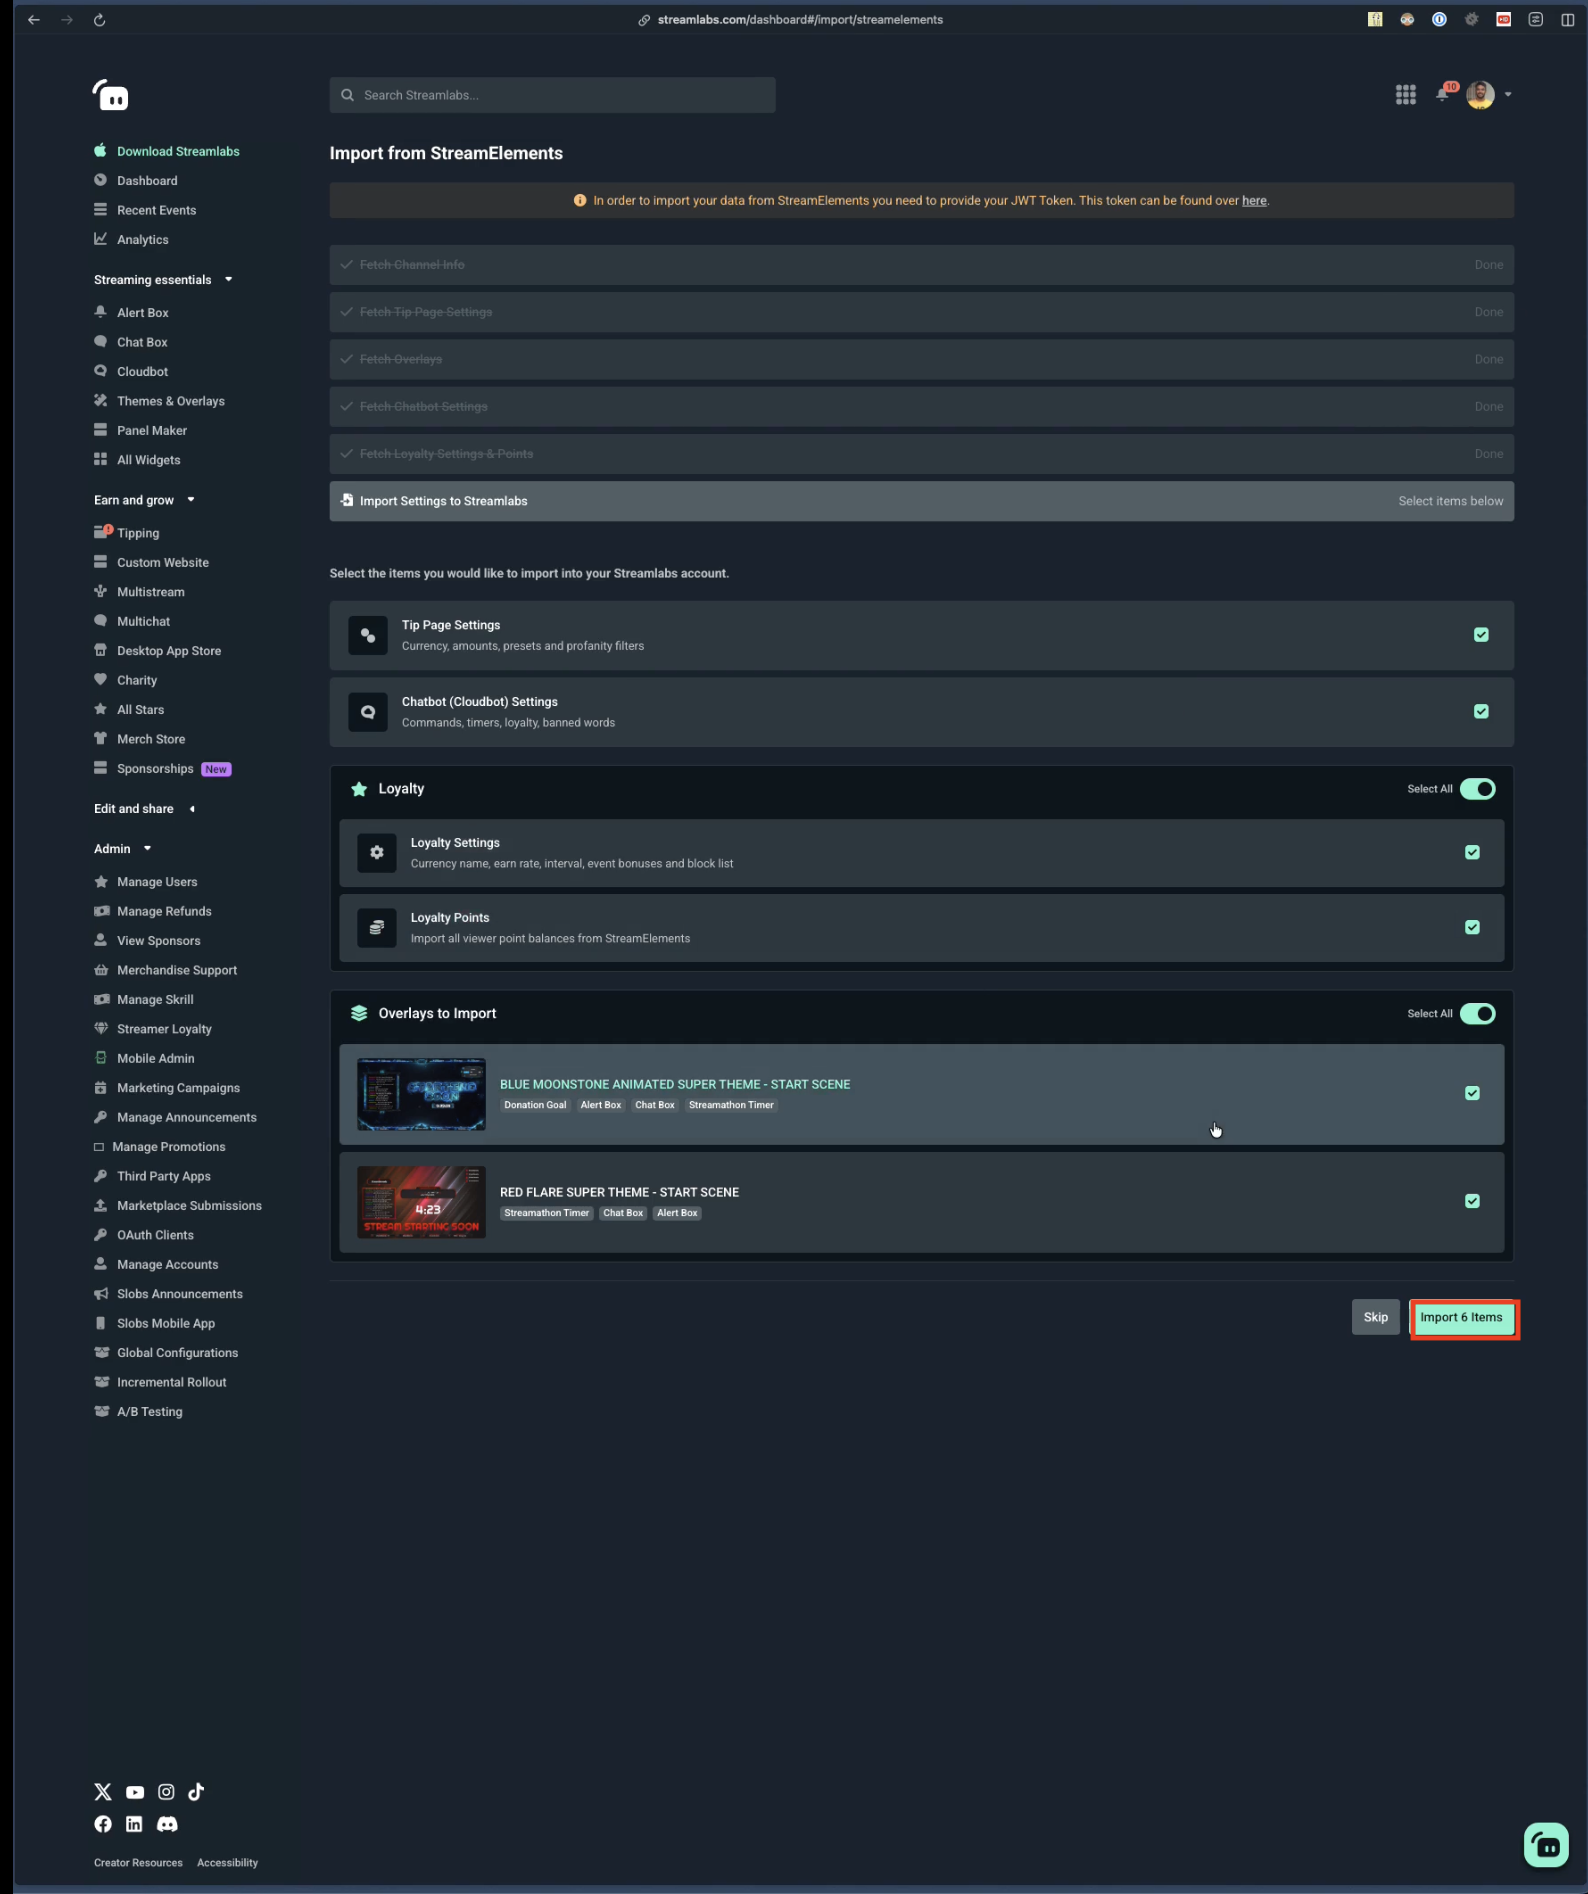Screen dimensions: 1588x1894
Task: Click the site info icon in address bar
Action: click(x=644, y=20)
